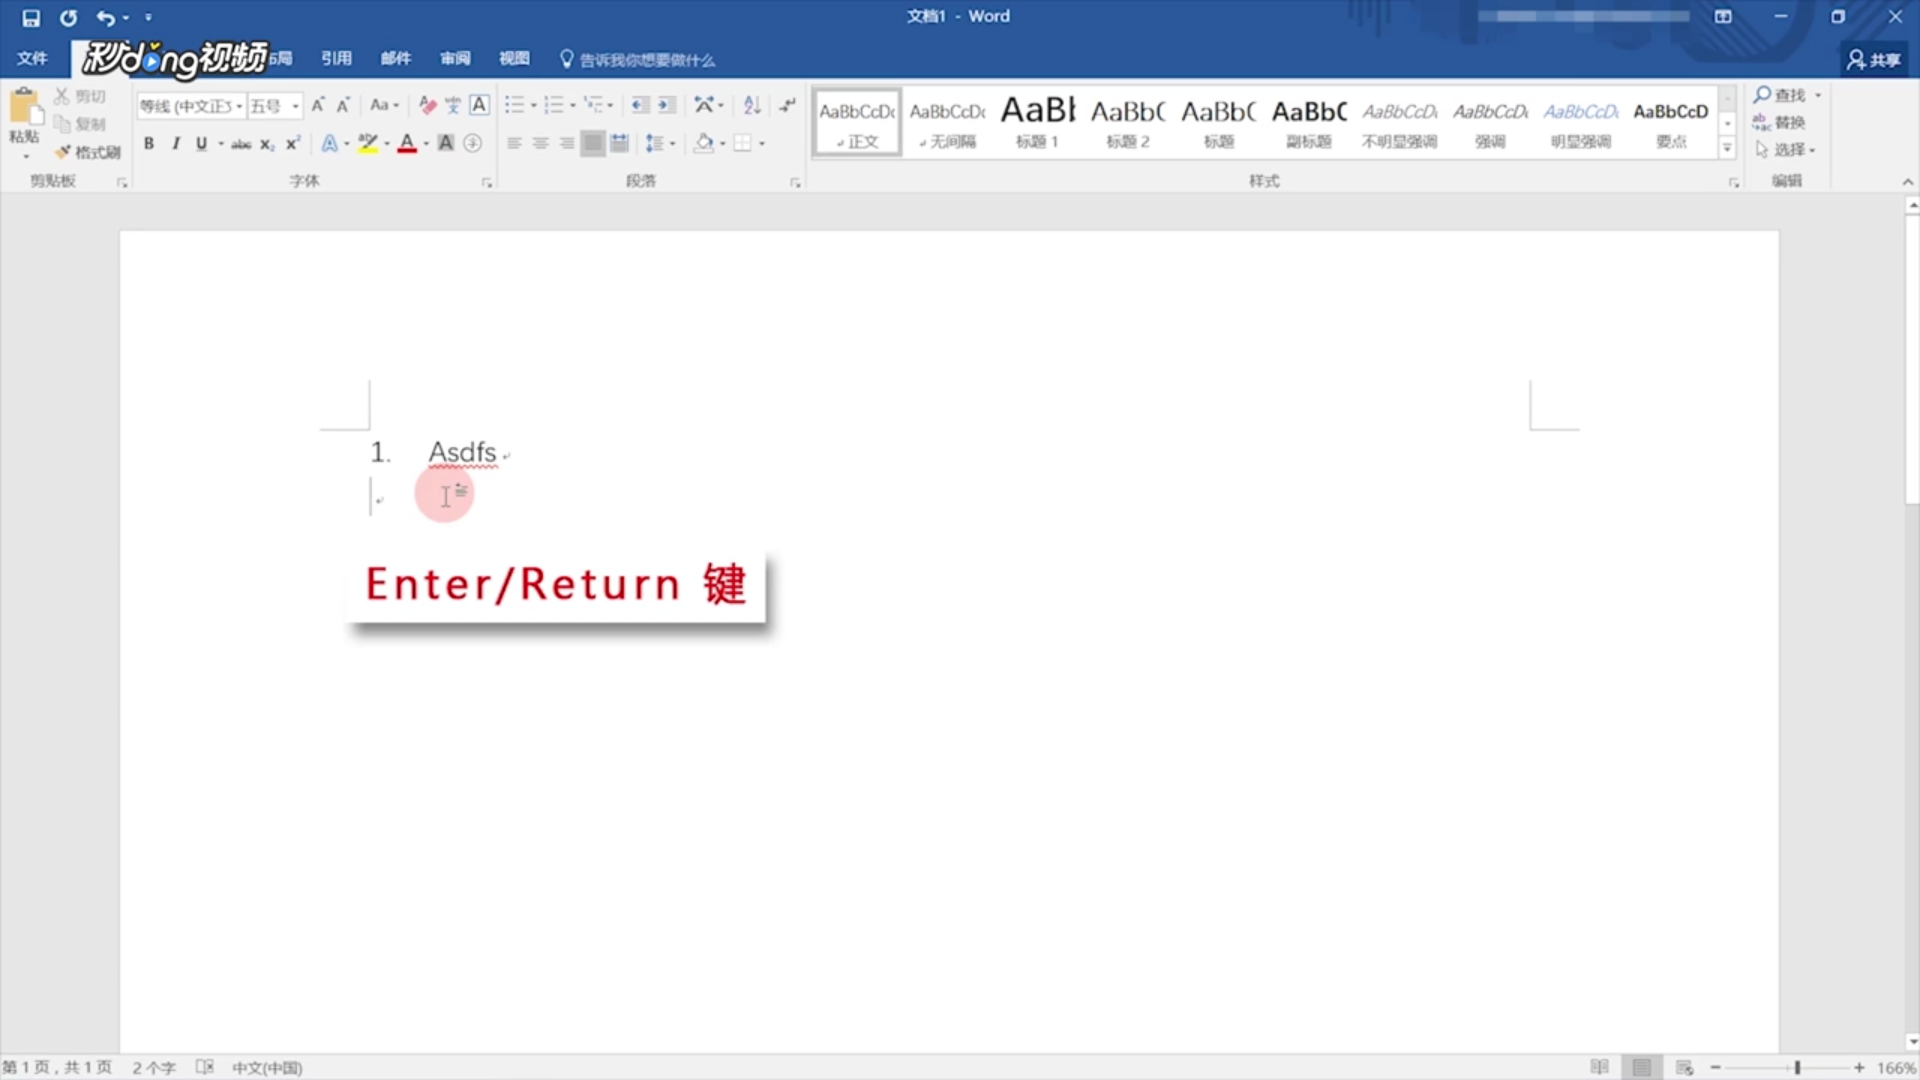Open the 视图 (View) ribbon tab
The image size is (1920, 1080).
point(514,58)
